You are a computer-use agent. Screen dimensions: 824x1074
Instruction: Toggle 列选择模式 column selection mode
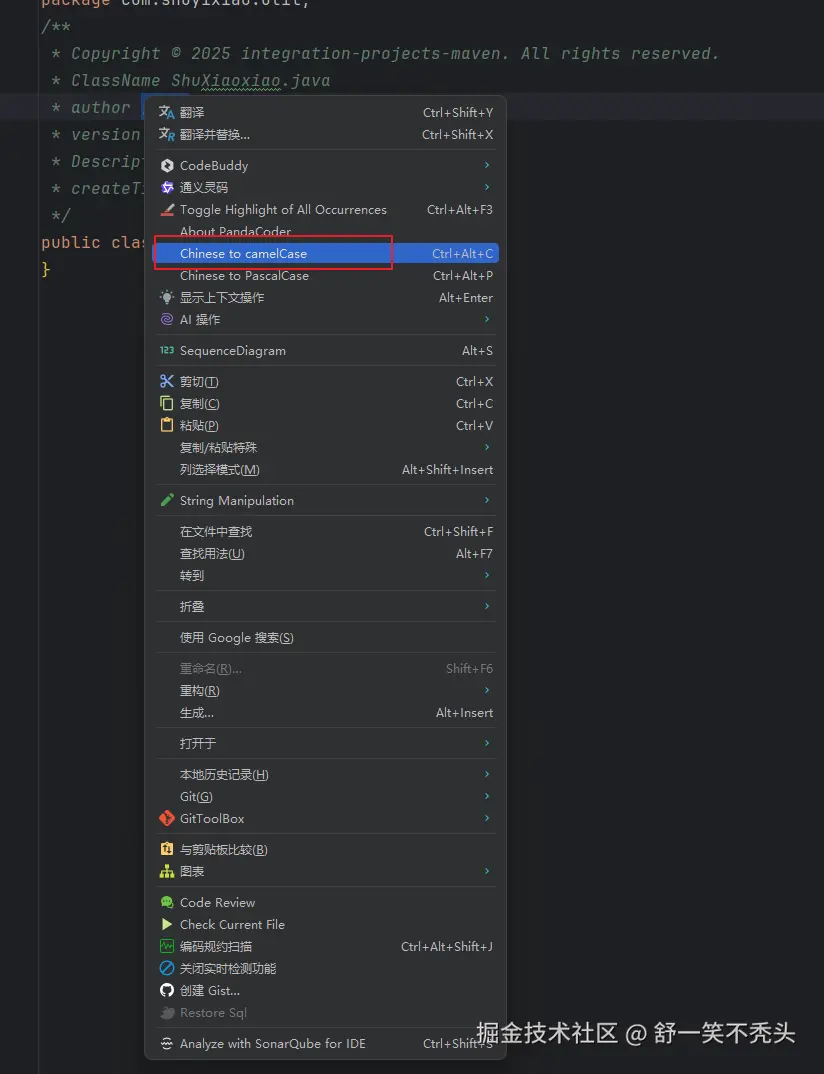(220, 470)
